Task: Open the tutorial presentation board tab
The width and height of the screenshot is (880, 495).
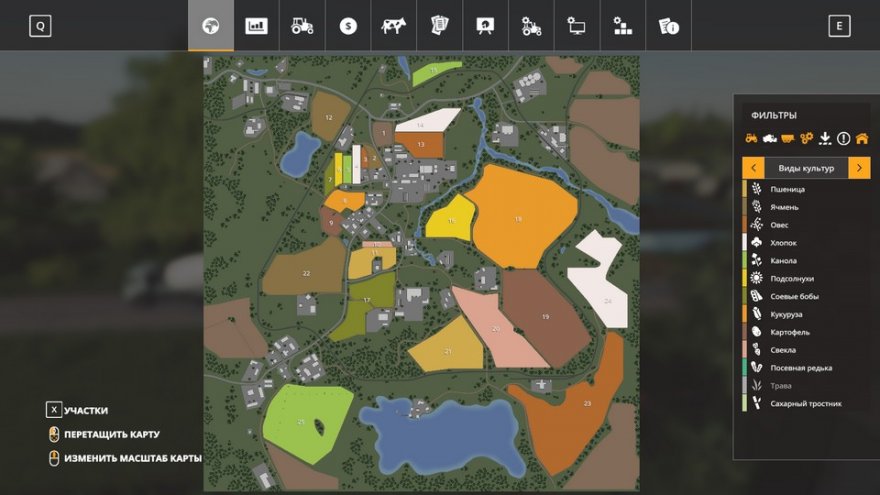Action: tap(485, 26)
